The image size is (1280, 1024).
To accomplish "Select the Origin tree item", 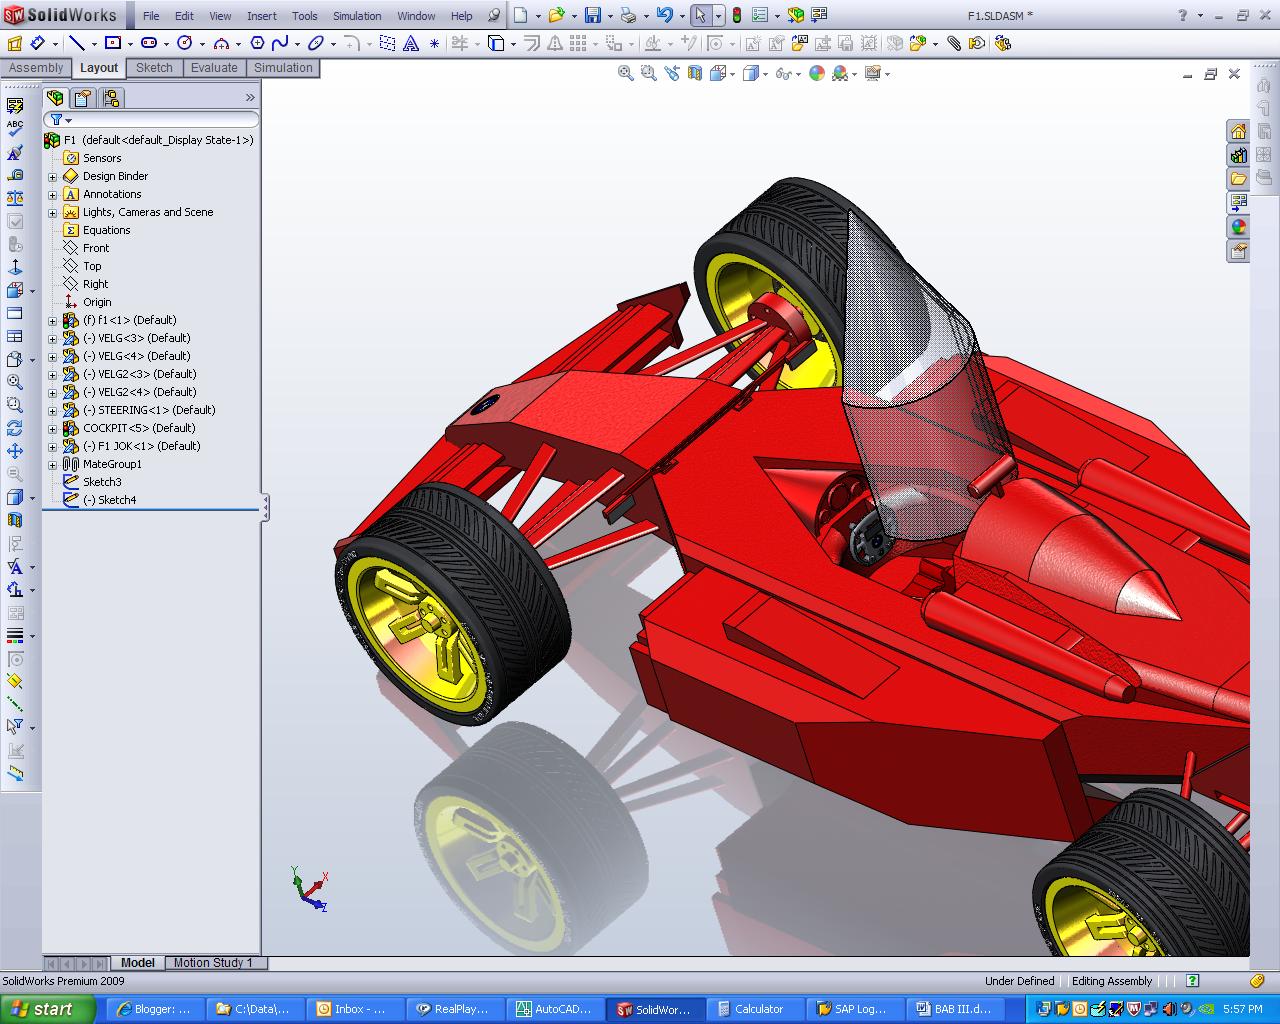I will (x=88, y=302).
